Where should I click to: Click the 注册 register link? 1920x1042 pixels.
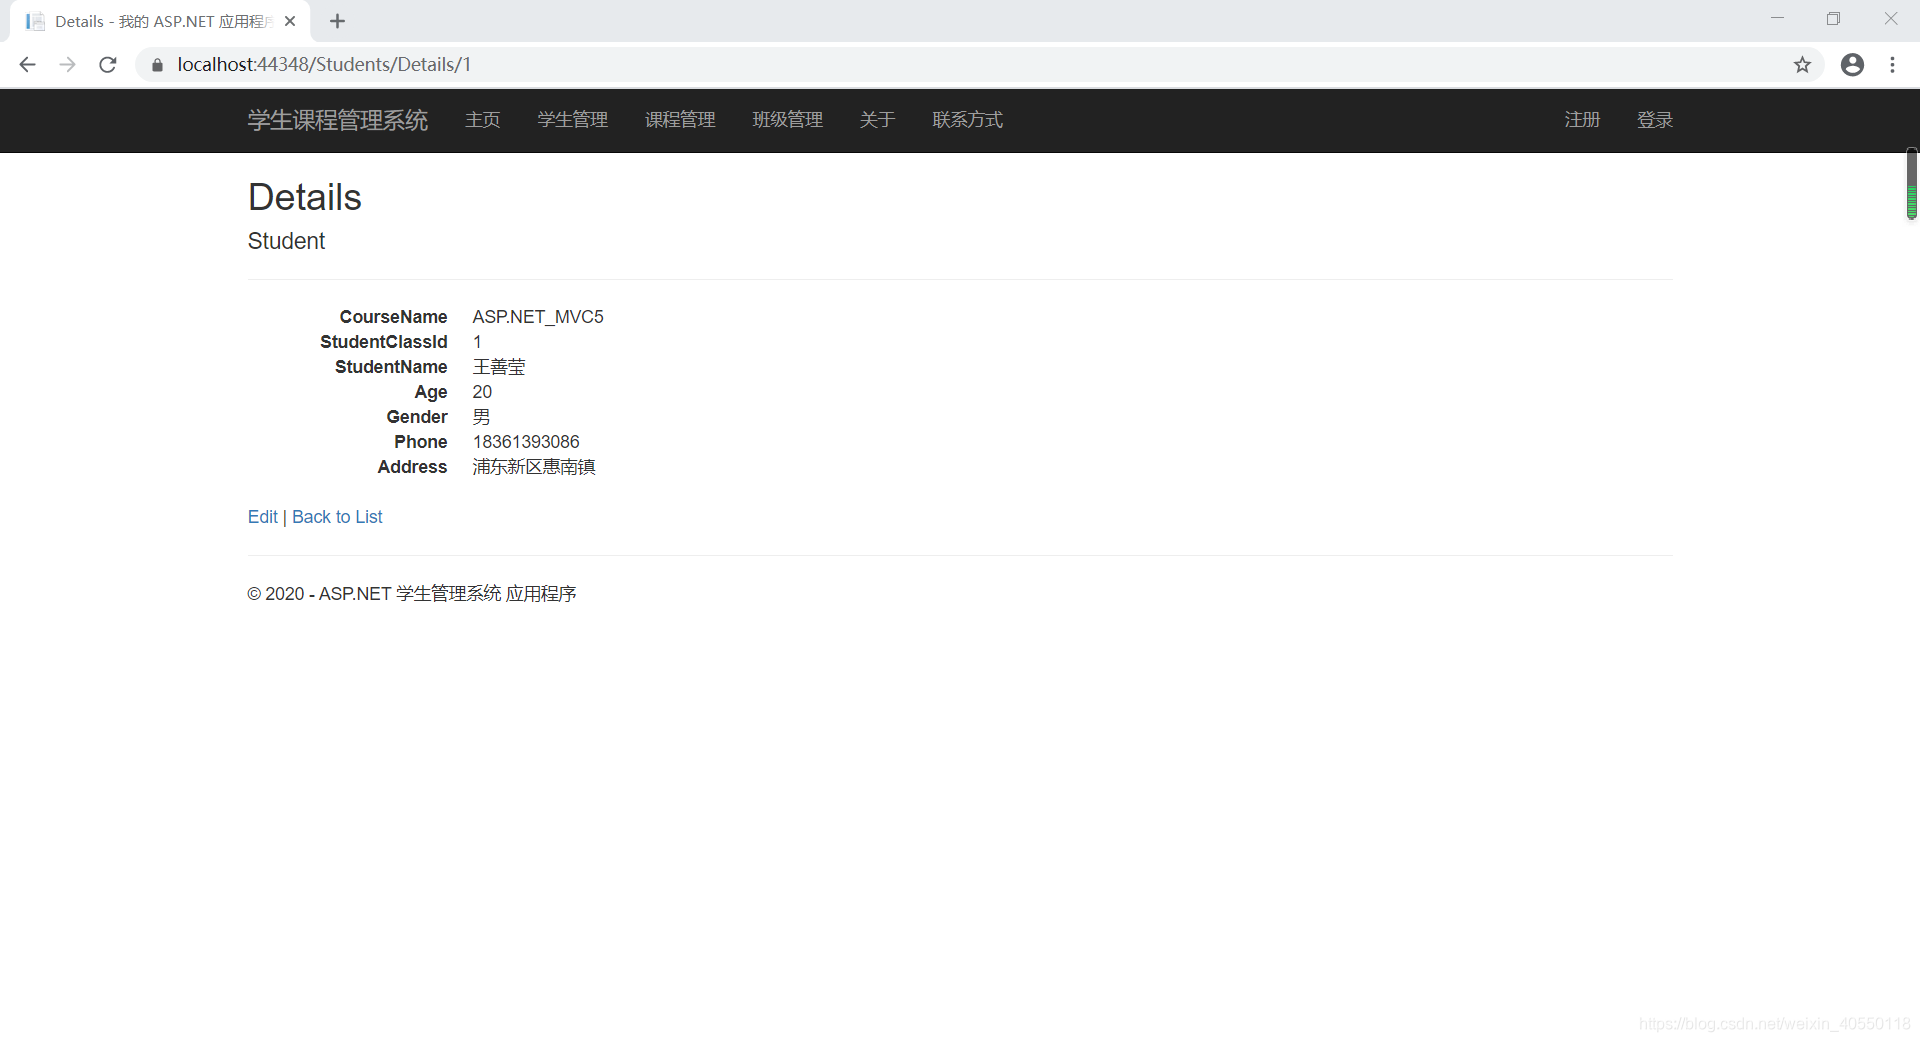point(1582,120)
